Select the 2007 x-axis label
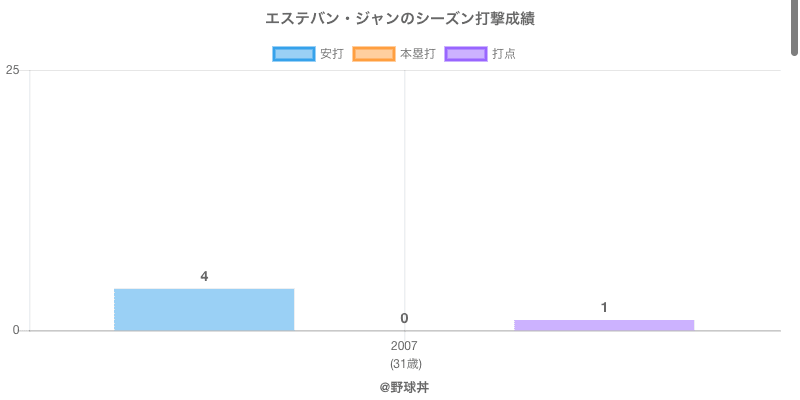800x400 pixels. [404, 346]
